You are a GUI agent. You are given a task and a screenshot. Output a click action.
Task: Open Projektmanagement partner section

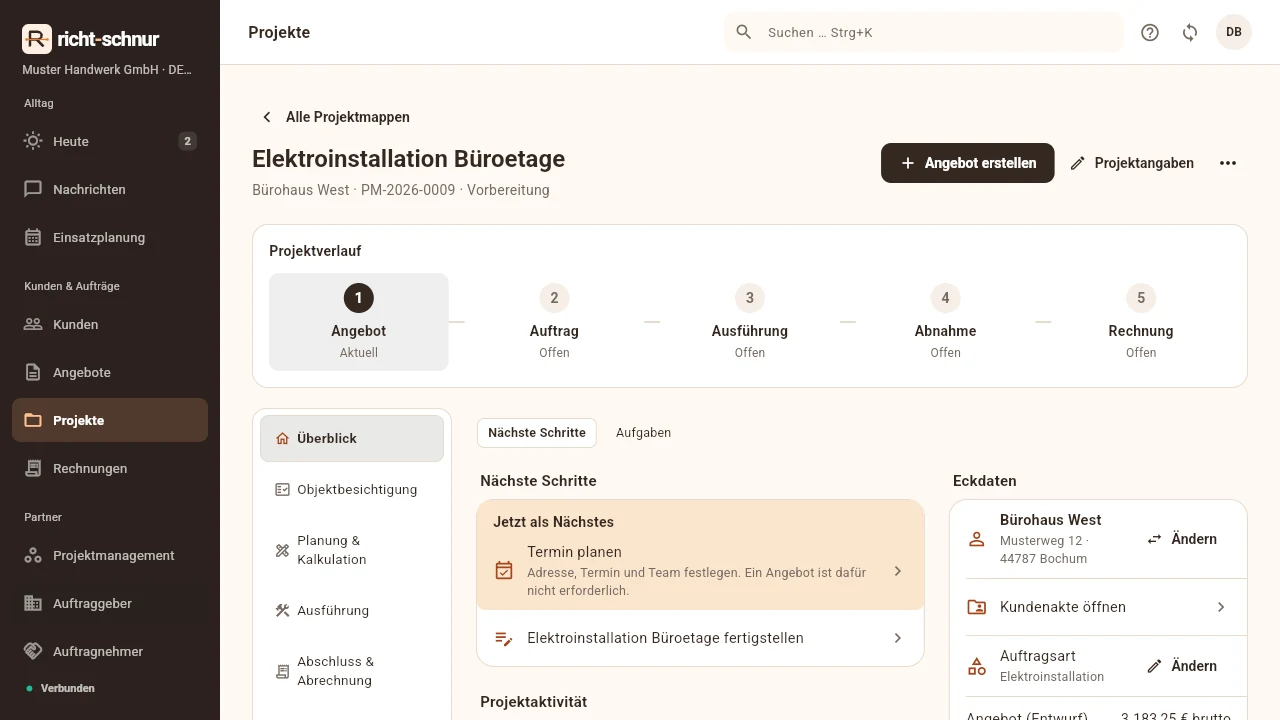(110, 555)
